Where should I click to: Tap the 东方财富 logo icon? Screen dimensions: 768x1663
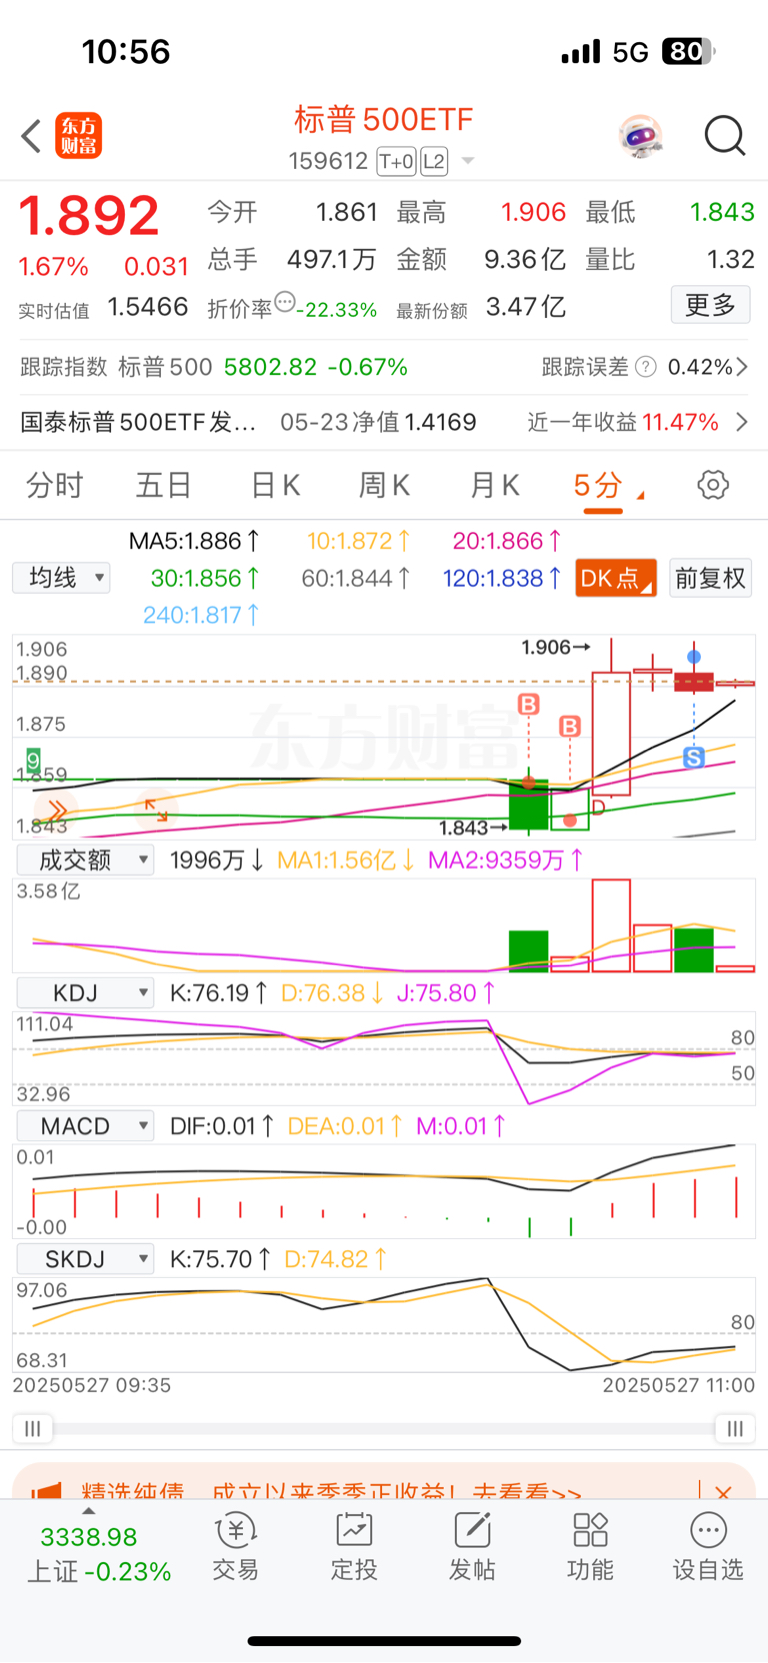click(78, 136)
